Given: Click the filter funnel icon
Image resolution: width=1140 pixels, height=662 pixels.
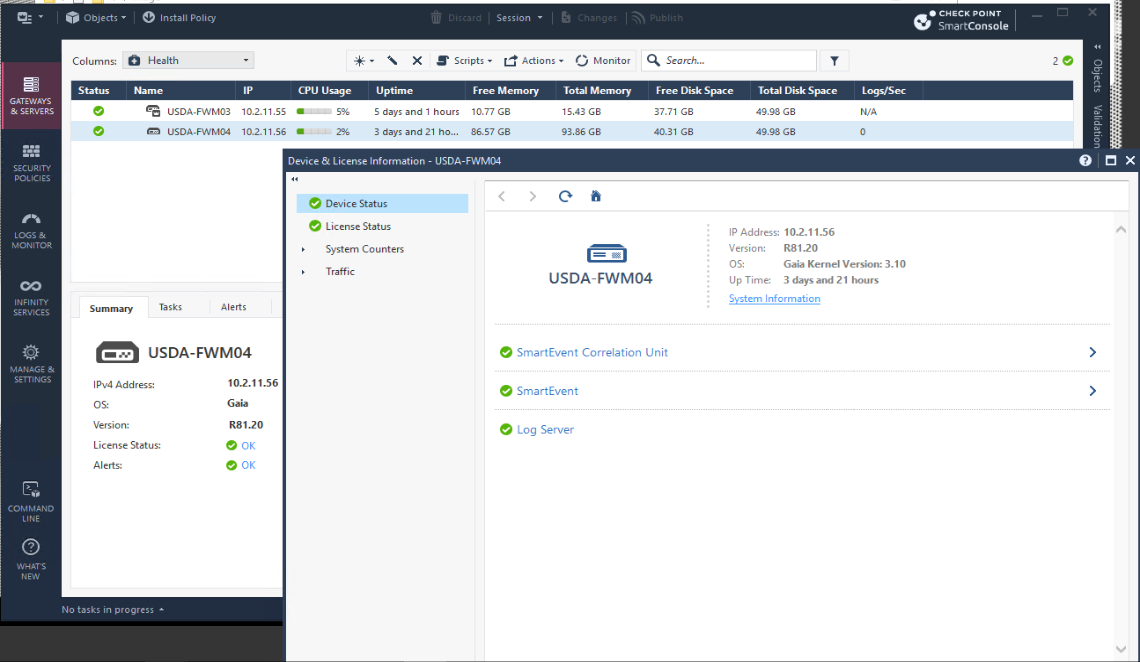Looking at the screenshot, I should pyautogui.click(x=835, y=61).
